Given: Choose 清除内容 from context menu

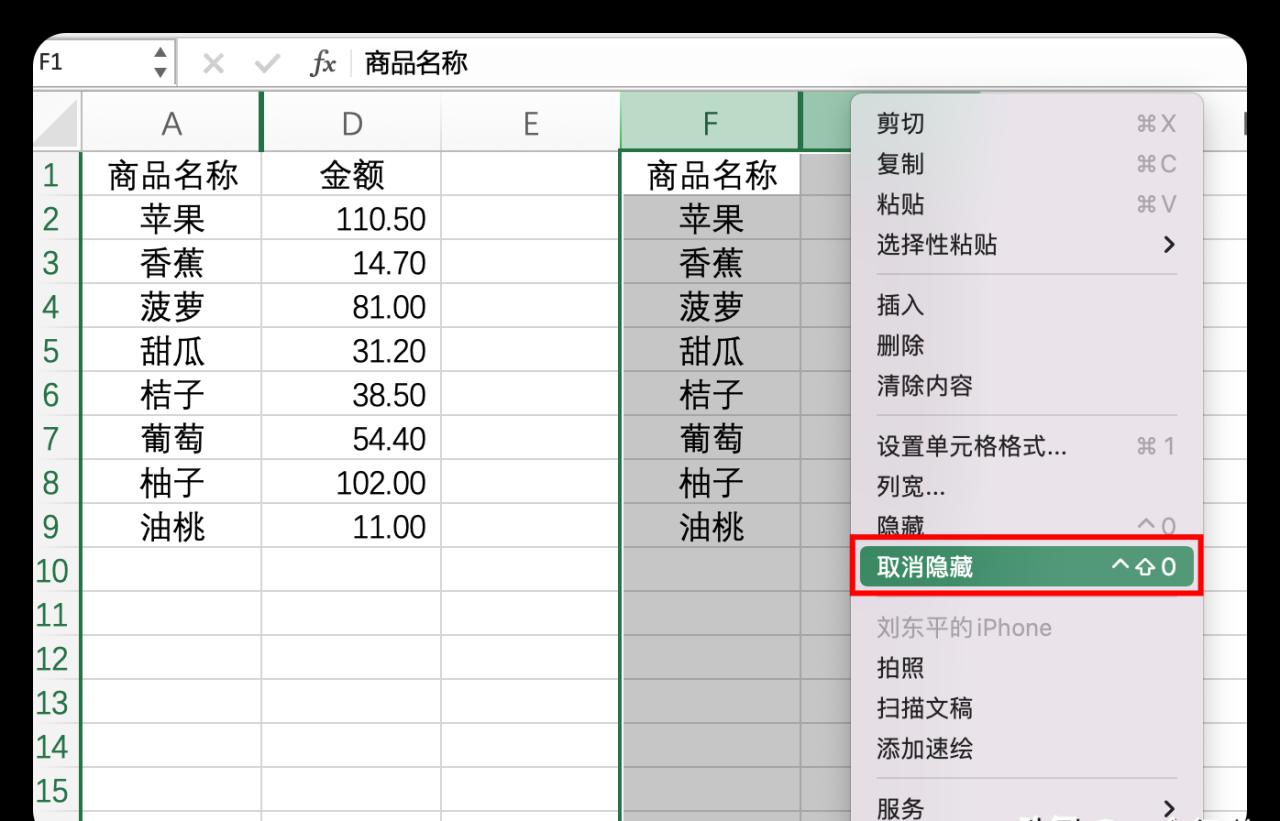Looking at the screenshot, I should 1026,386.
